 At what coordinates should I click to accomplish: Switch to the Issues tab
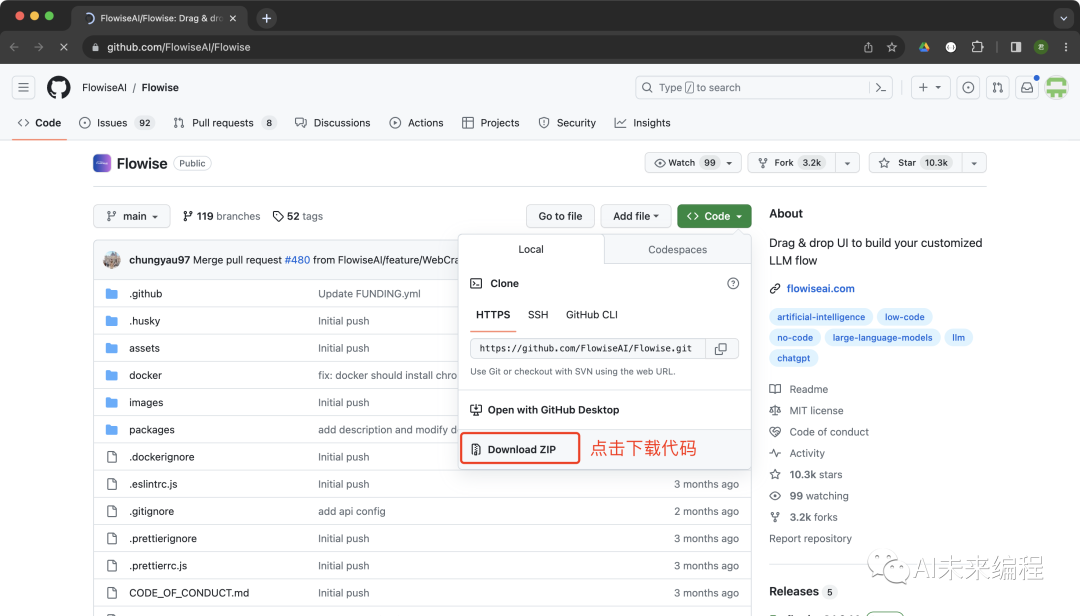pyautogui.click(x=116, y=123)
